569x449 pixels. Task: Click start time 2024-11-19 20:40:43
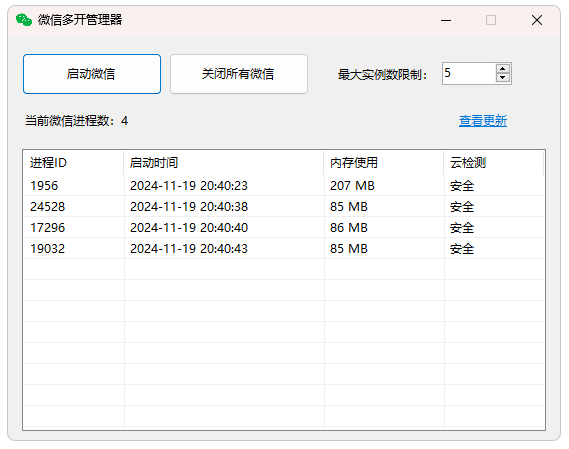(189, 249)
